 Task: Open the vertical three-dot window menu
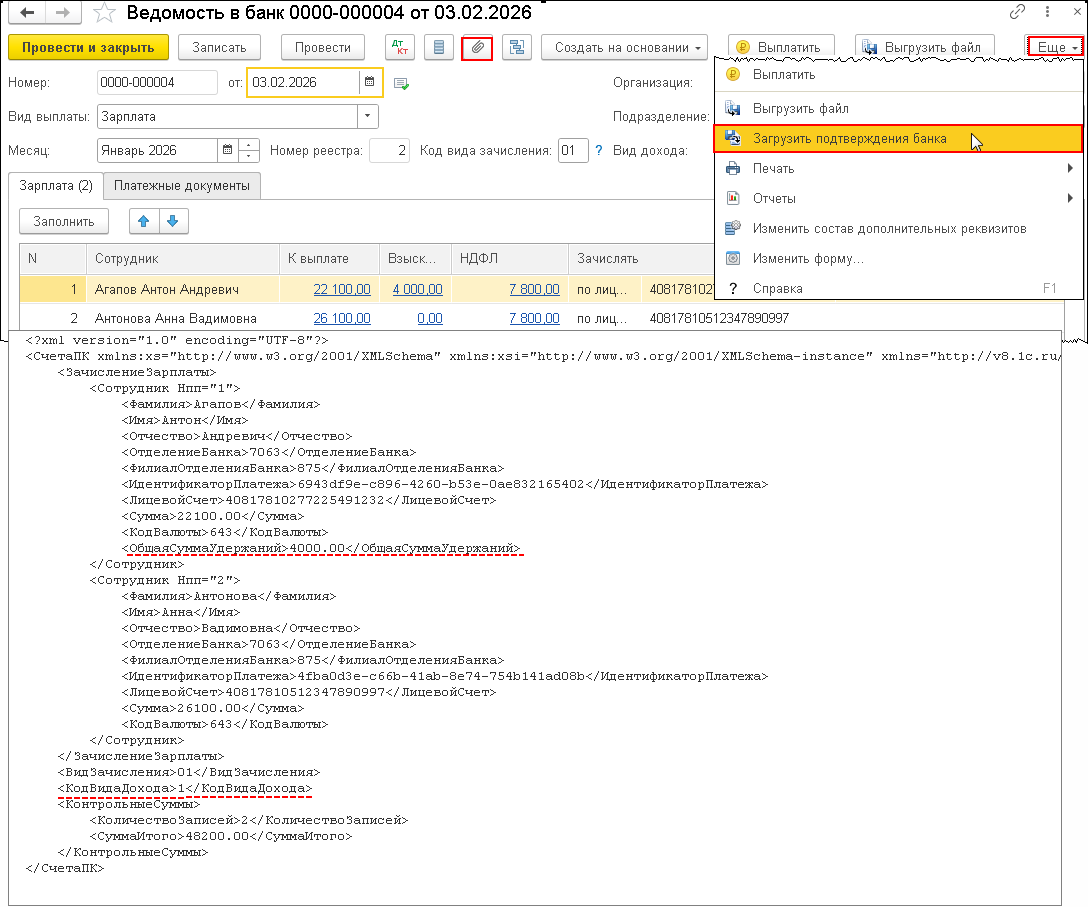coord(1047,12)
